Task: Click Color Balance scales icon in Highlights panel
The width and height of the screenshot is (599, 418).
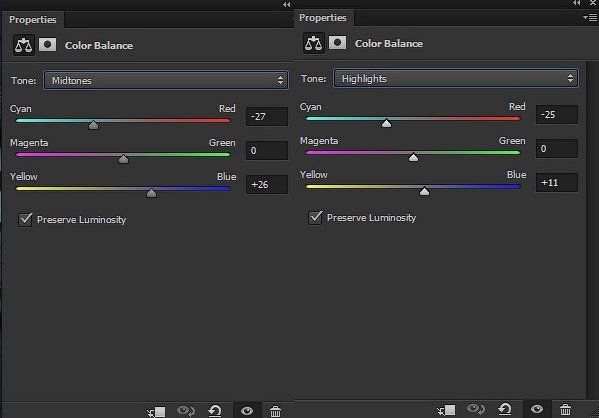Action: point(314,43)
